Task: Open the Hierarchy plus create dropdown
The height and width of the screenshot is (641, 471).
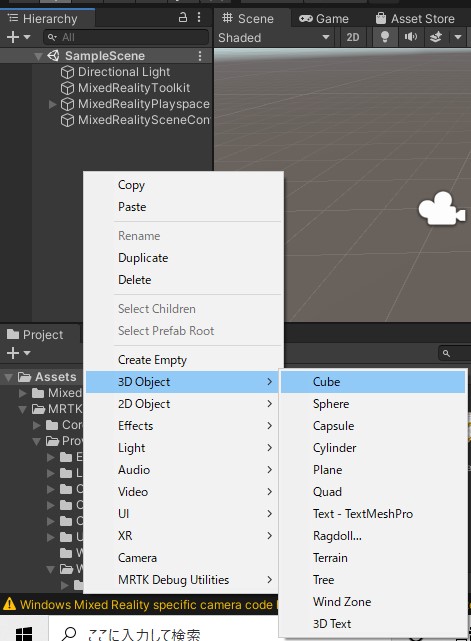Action: coord(18,37)
